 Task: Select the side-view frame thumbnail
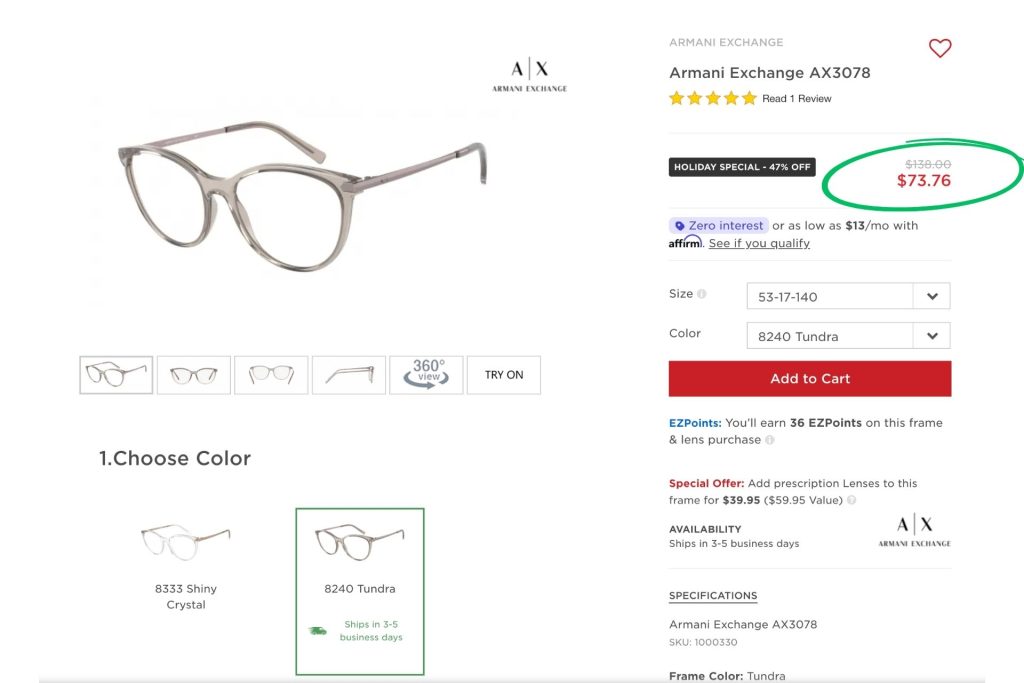(x=349, y=374)
